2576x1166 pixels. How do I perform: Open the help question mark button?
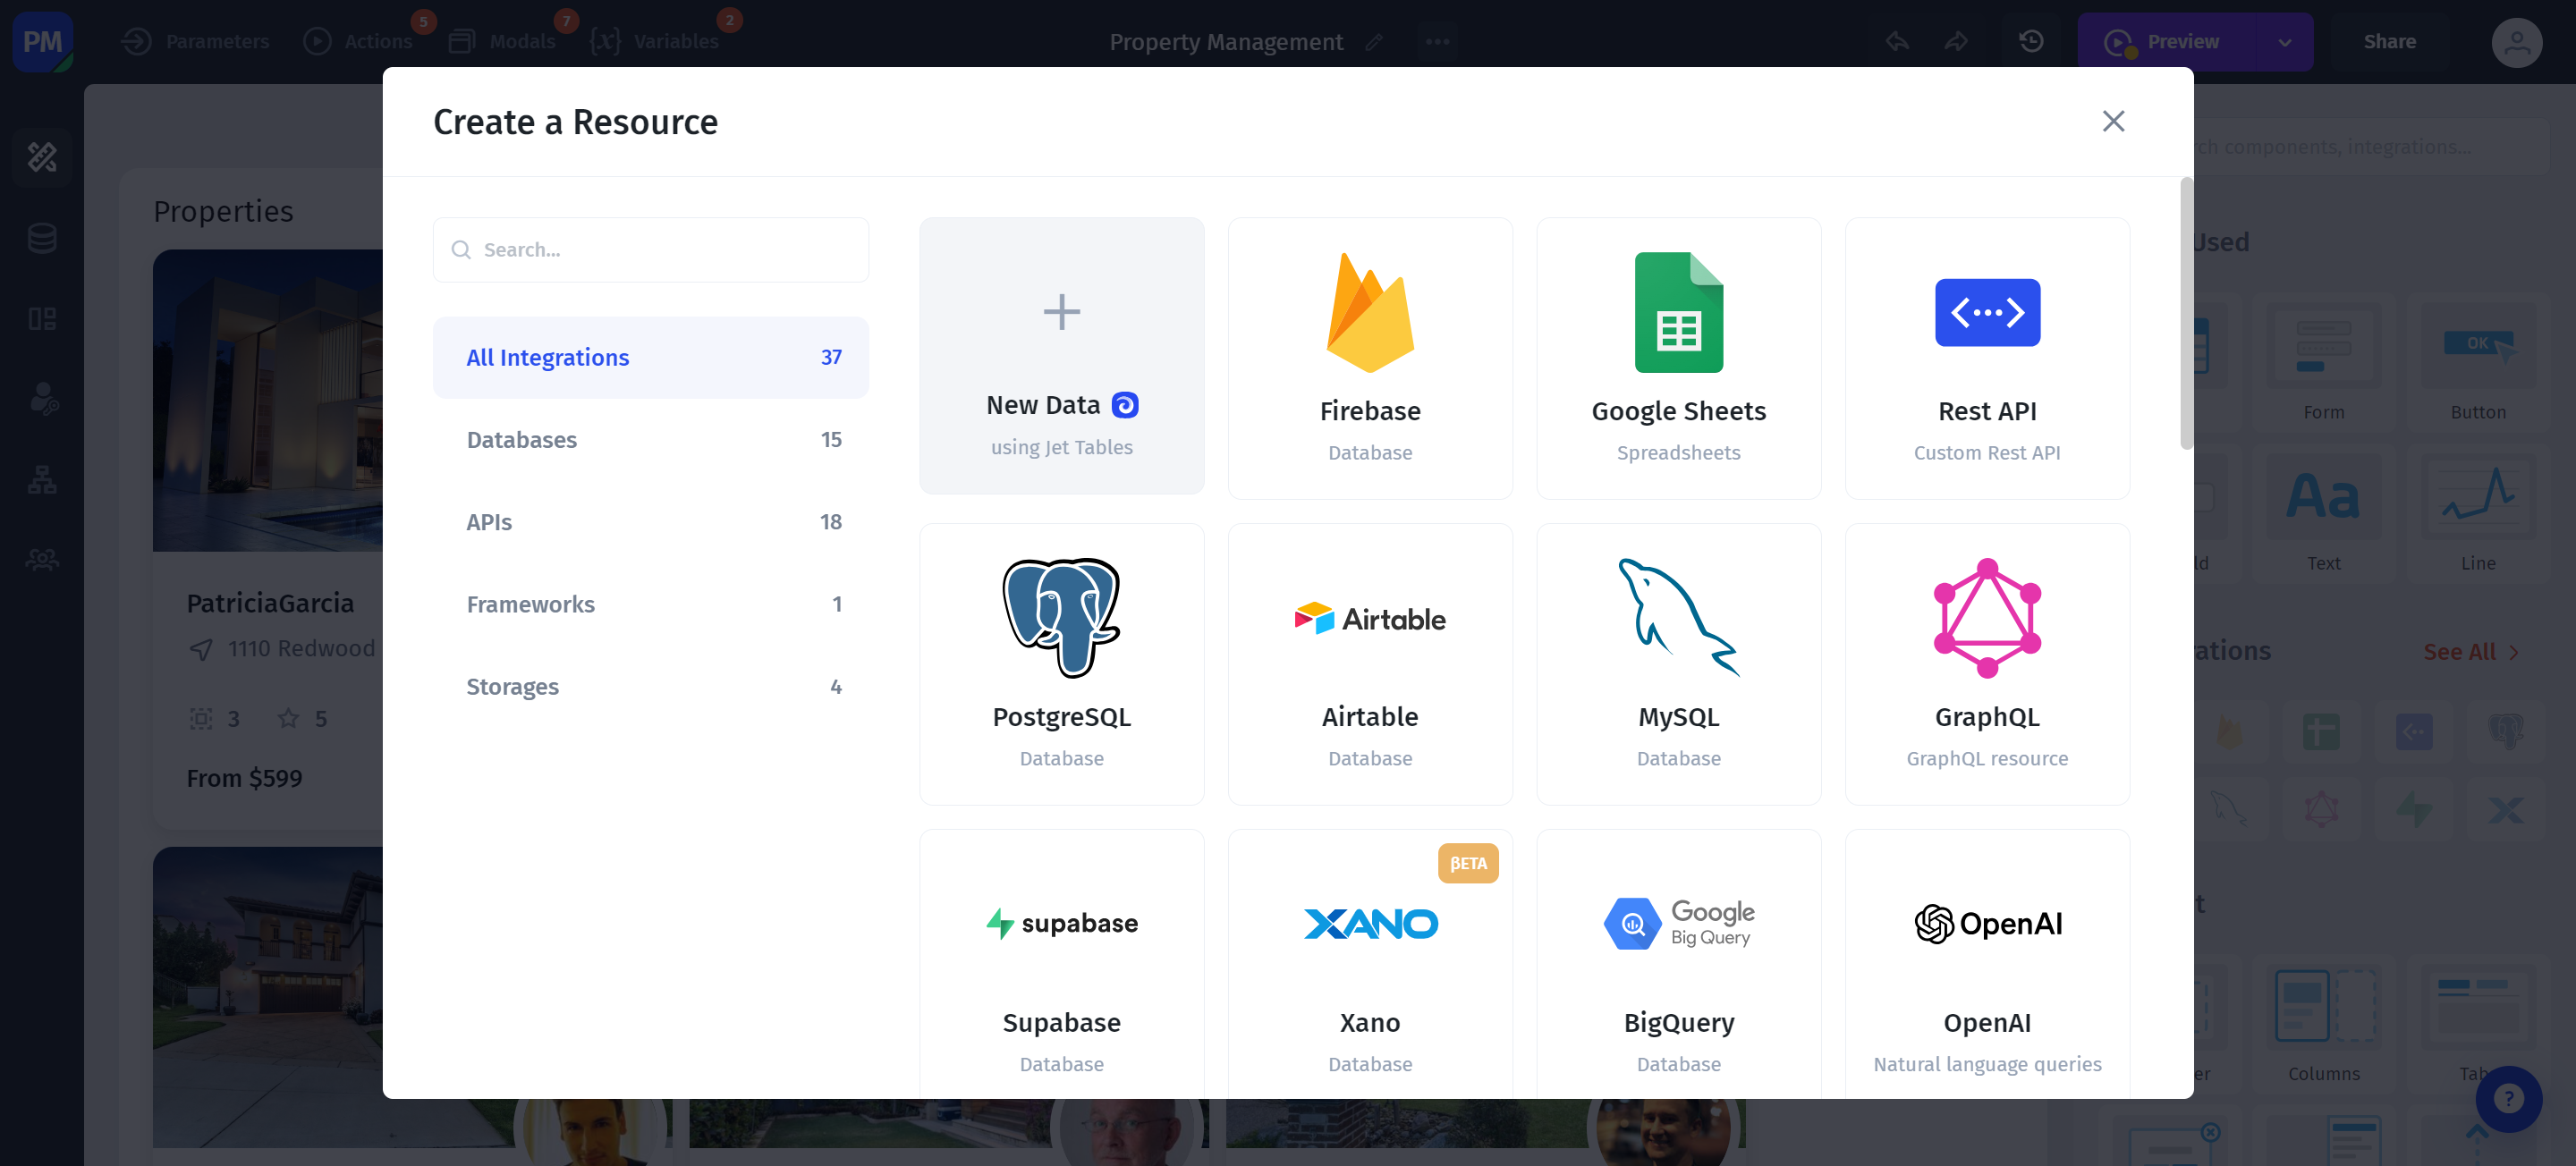[2507, 1098]
